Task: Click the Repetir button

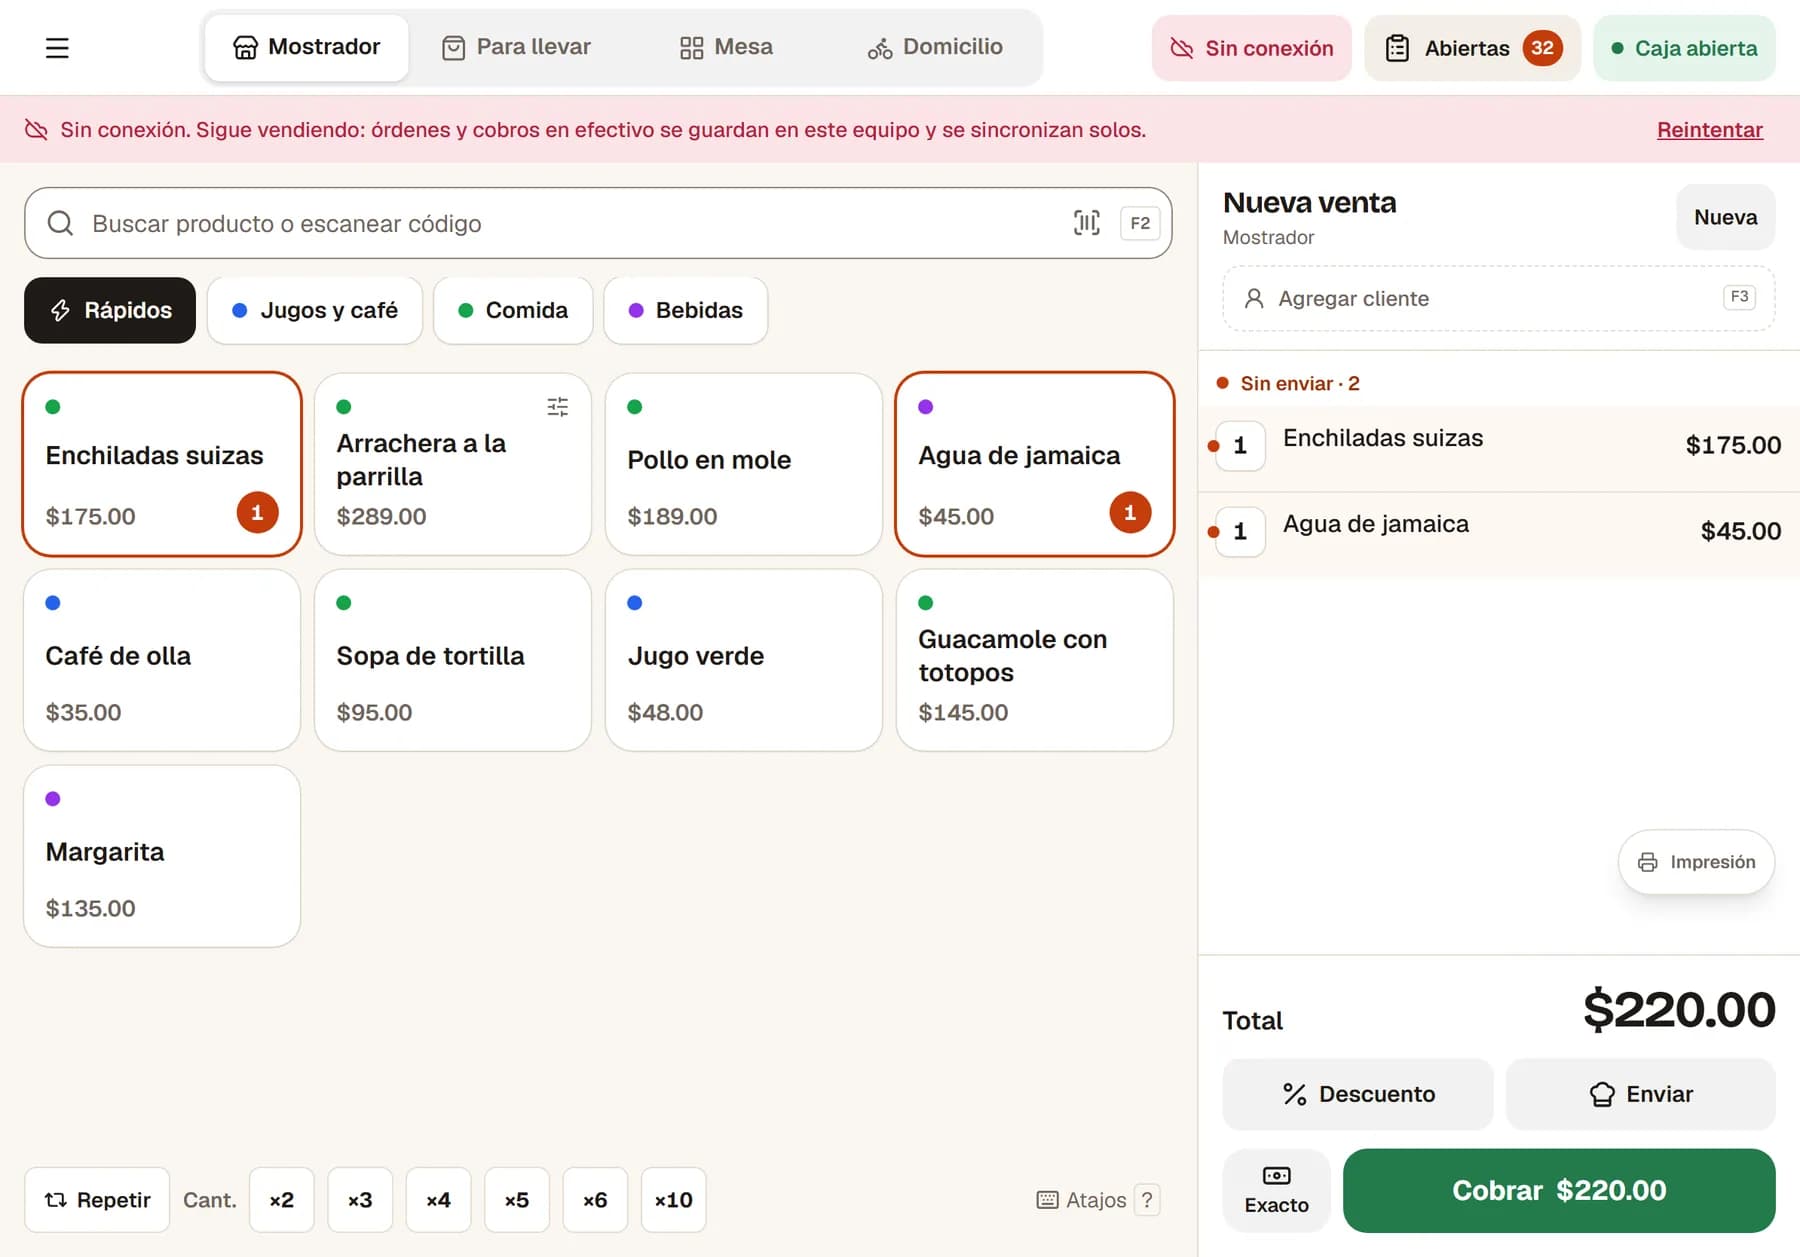Action: tap(97, 1200)
